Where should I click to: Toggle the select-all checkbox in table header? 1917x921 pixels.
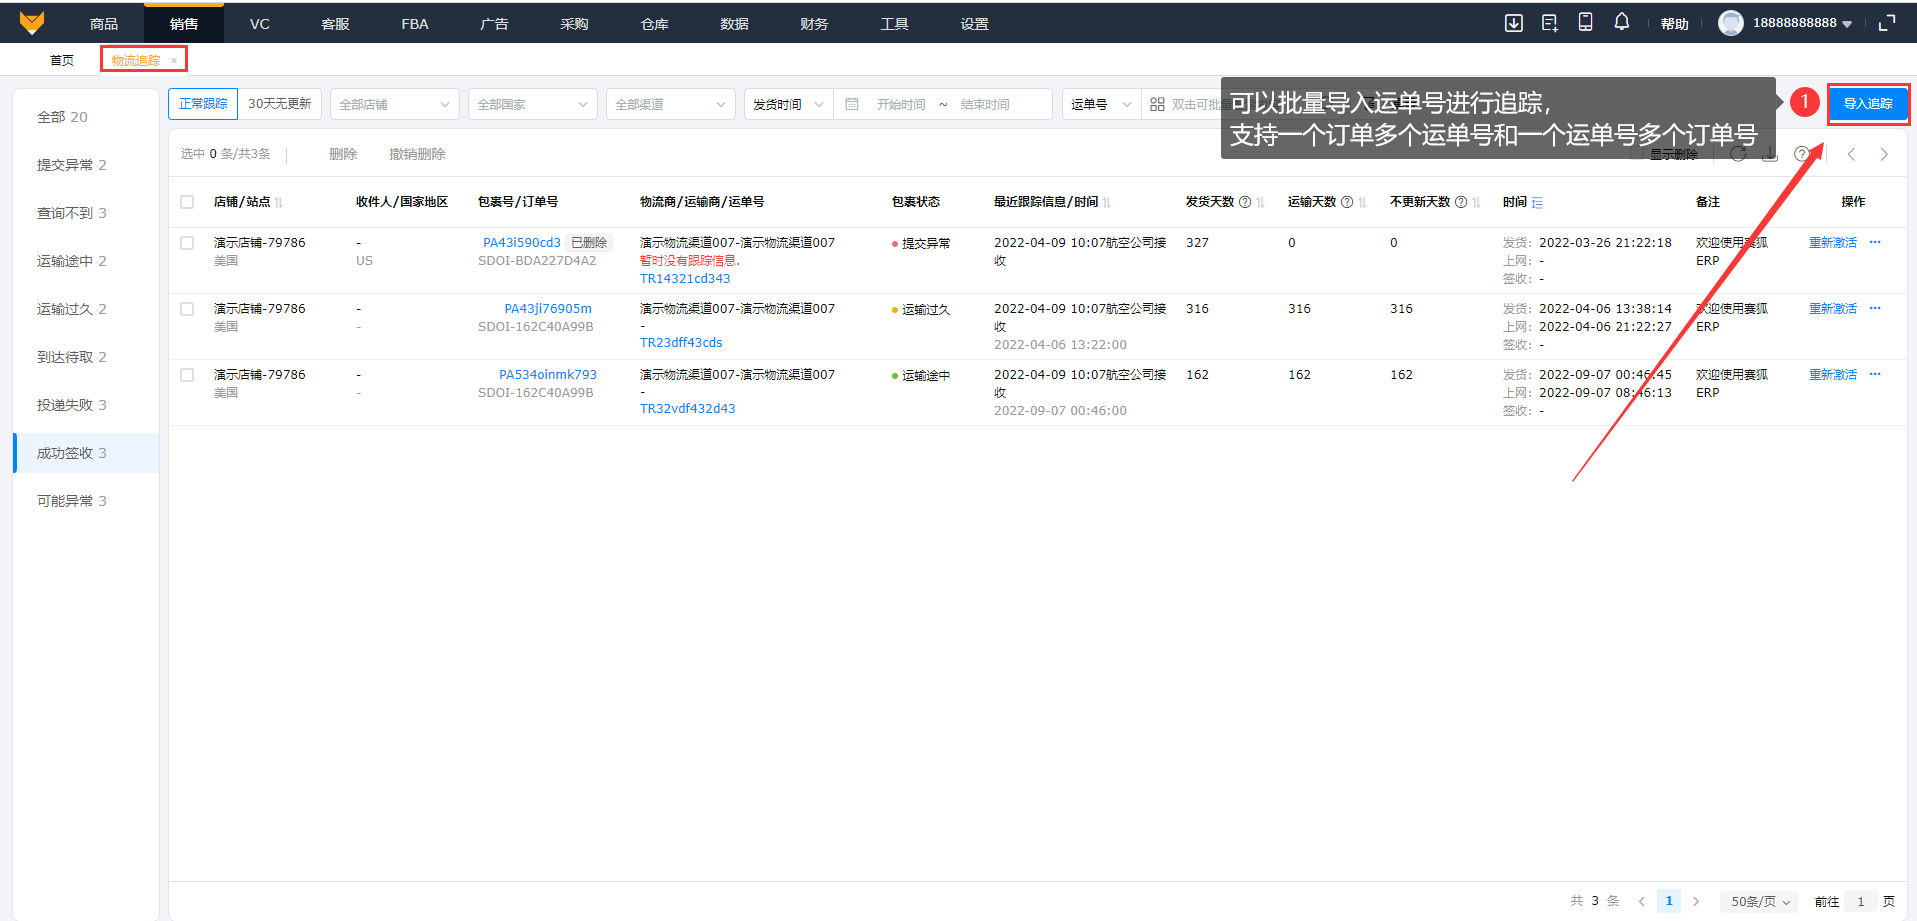(x=187, y=202)
